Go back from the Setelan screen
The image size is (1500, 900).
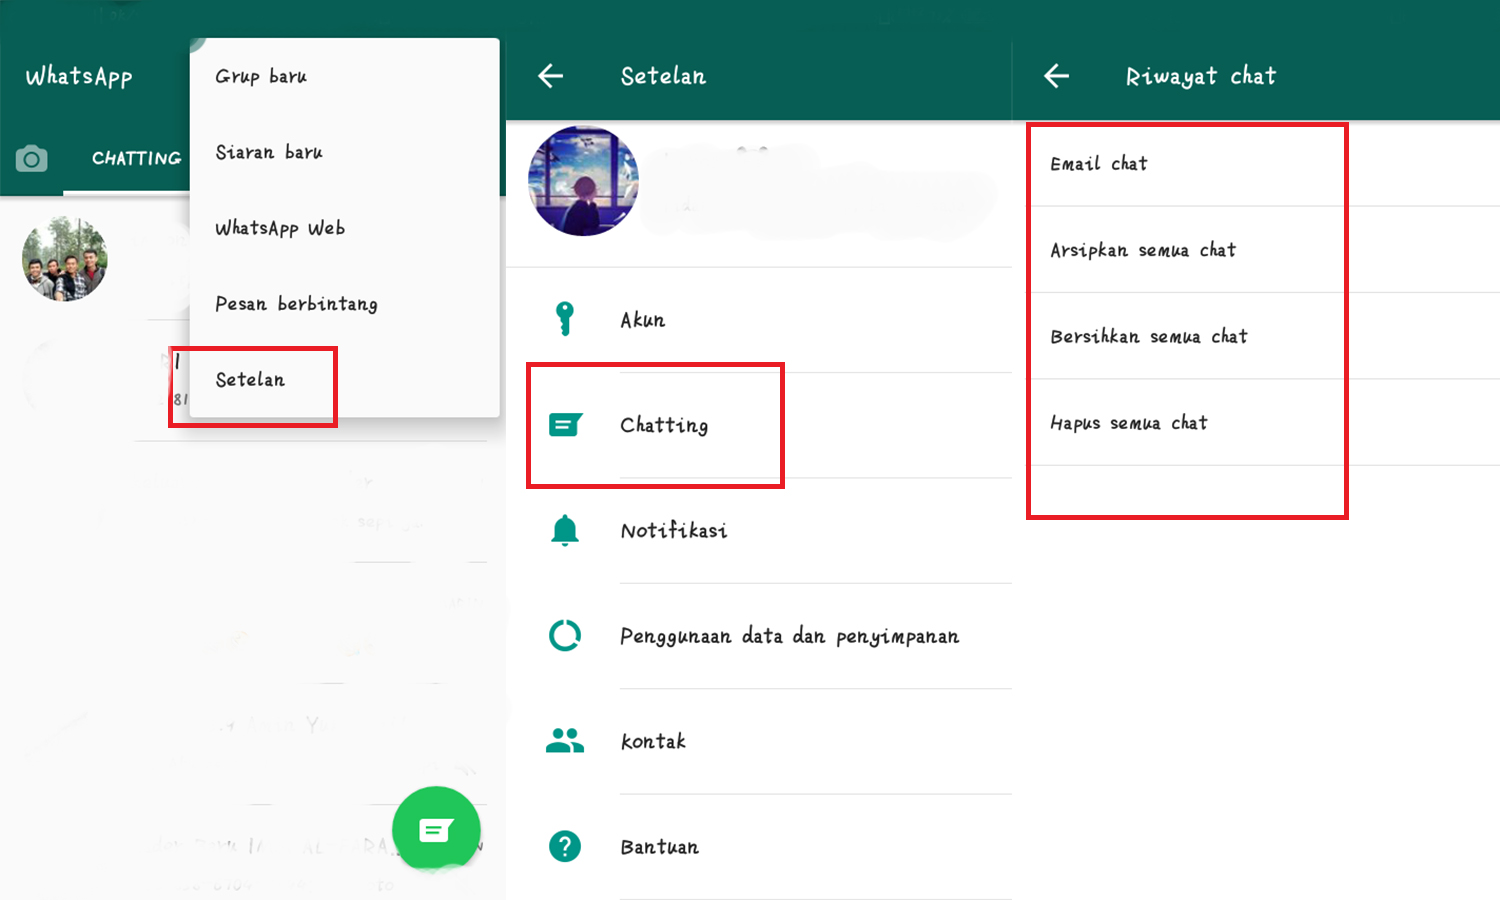551,76
